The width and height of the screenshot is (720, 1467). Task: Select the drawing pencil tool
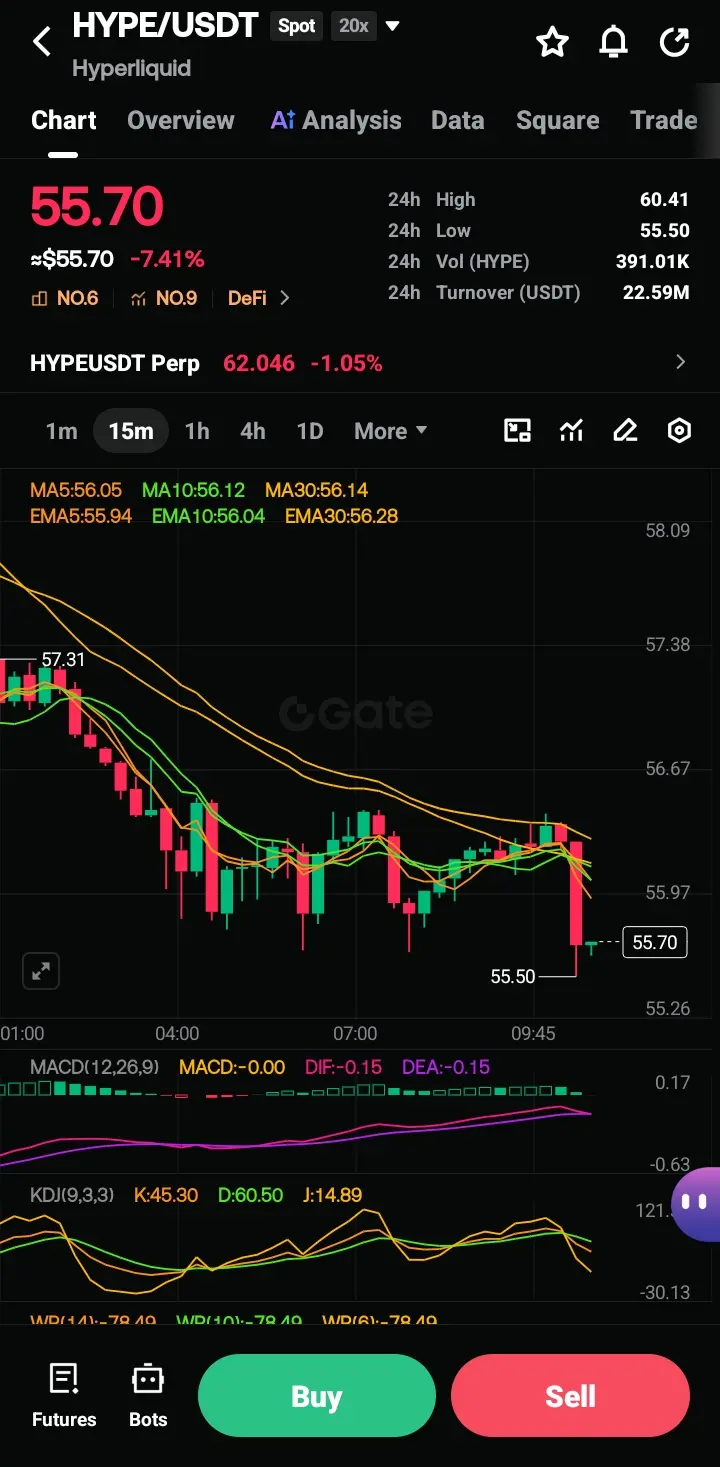[625, 431]
